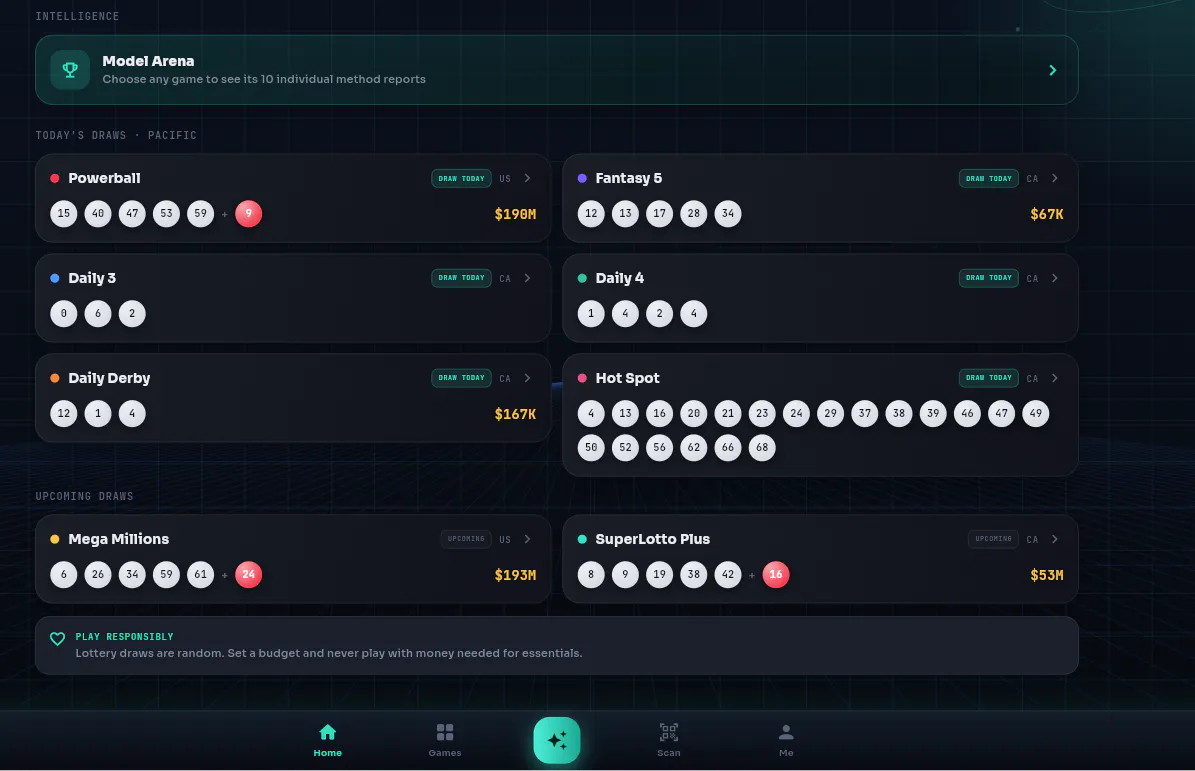
Task: Expand the Hot Spot card chevron
Action: 1055,378
